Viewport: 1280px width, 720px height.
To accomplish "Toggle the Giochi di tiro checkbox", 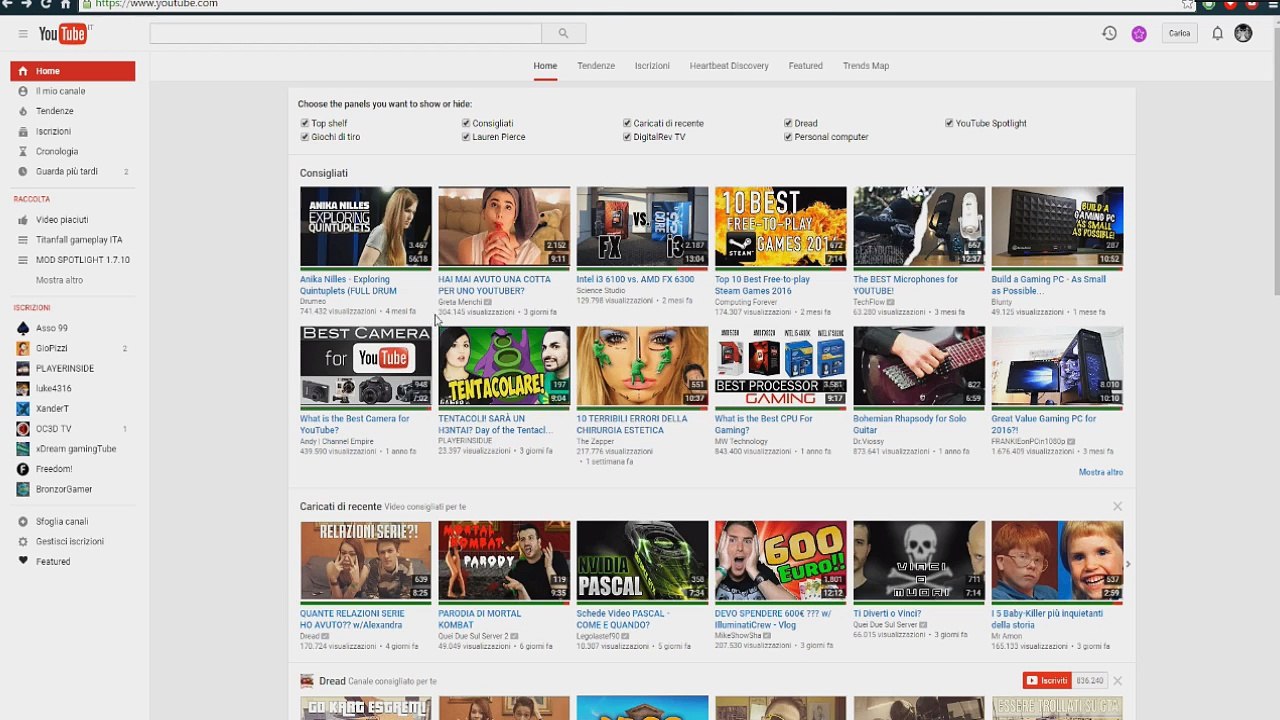I will pos(305,137).
